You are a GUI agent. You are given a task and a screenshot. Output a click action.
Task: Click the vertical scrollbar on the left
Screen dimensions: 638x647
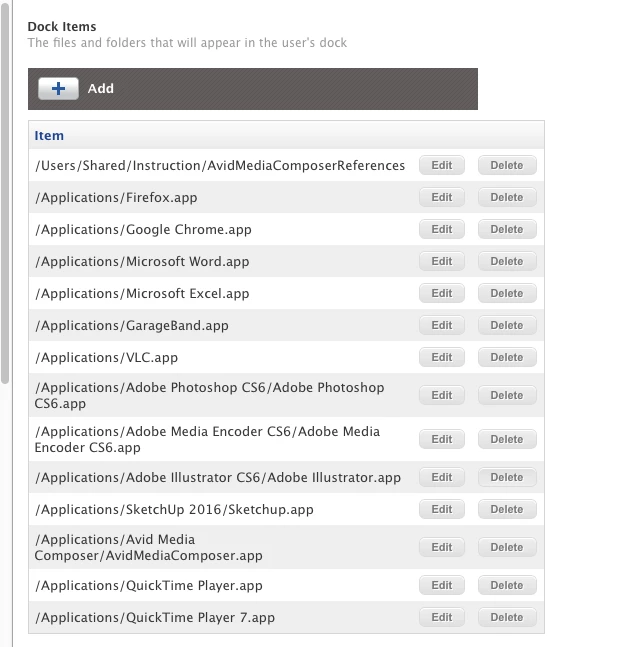point(5,194)
